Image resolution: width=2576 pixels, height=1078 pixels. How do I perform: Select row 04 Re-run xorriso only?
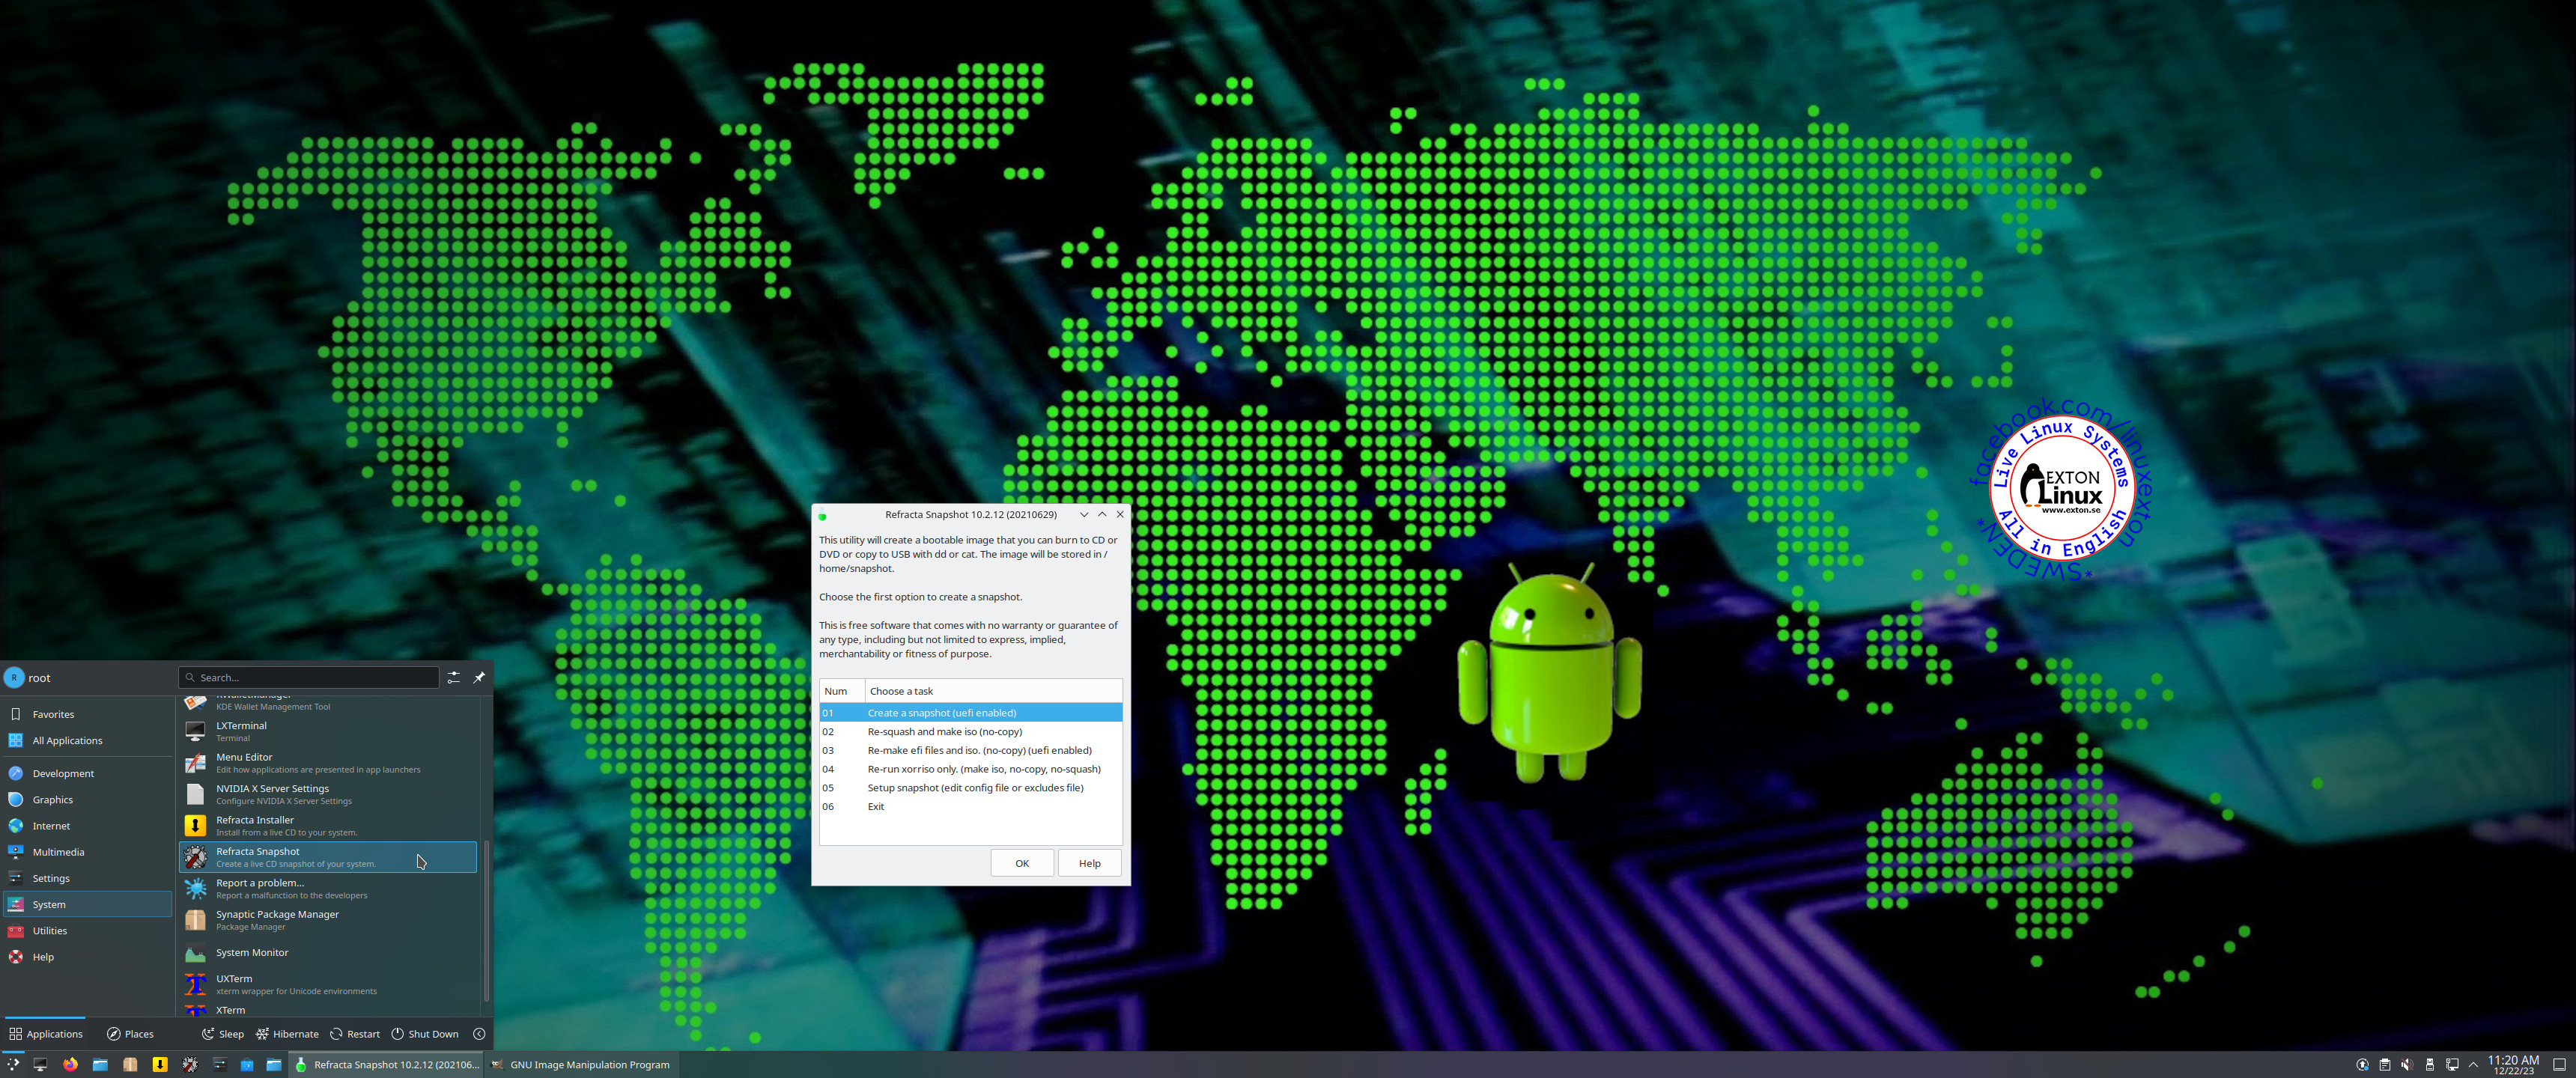[970, 769]
